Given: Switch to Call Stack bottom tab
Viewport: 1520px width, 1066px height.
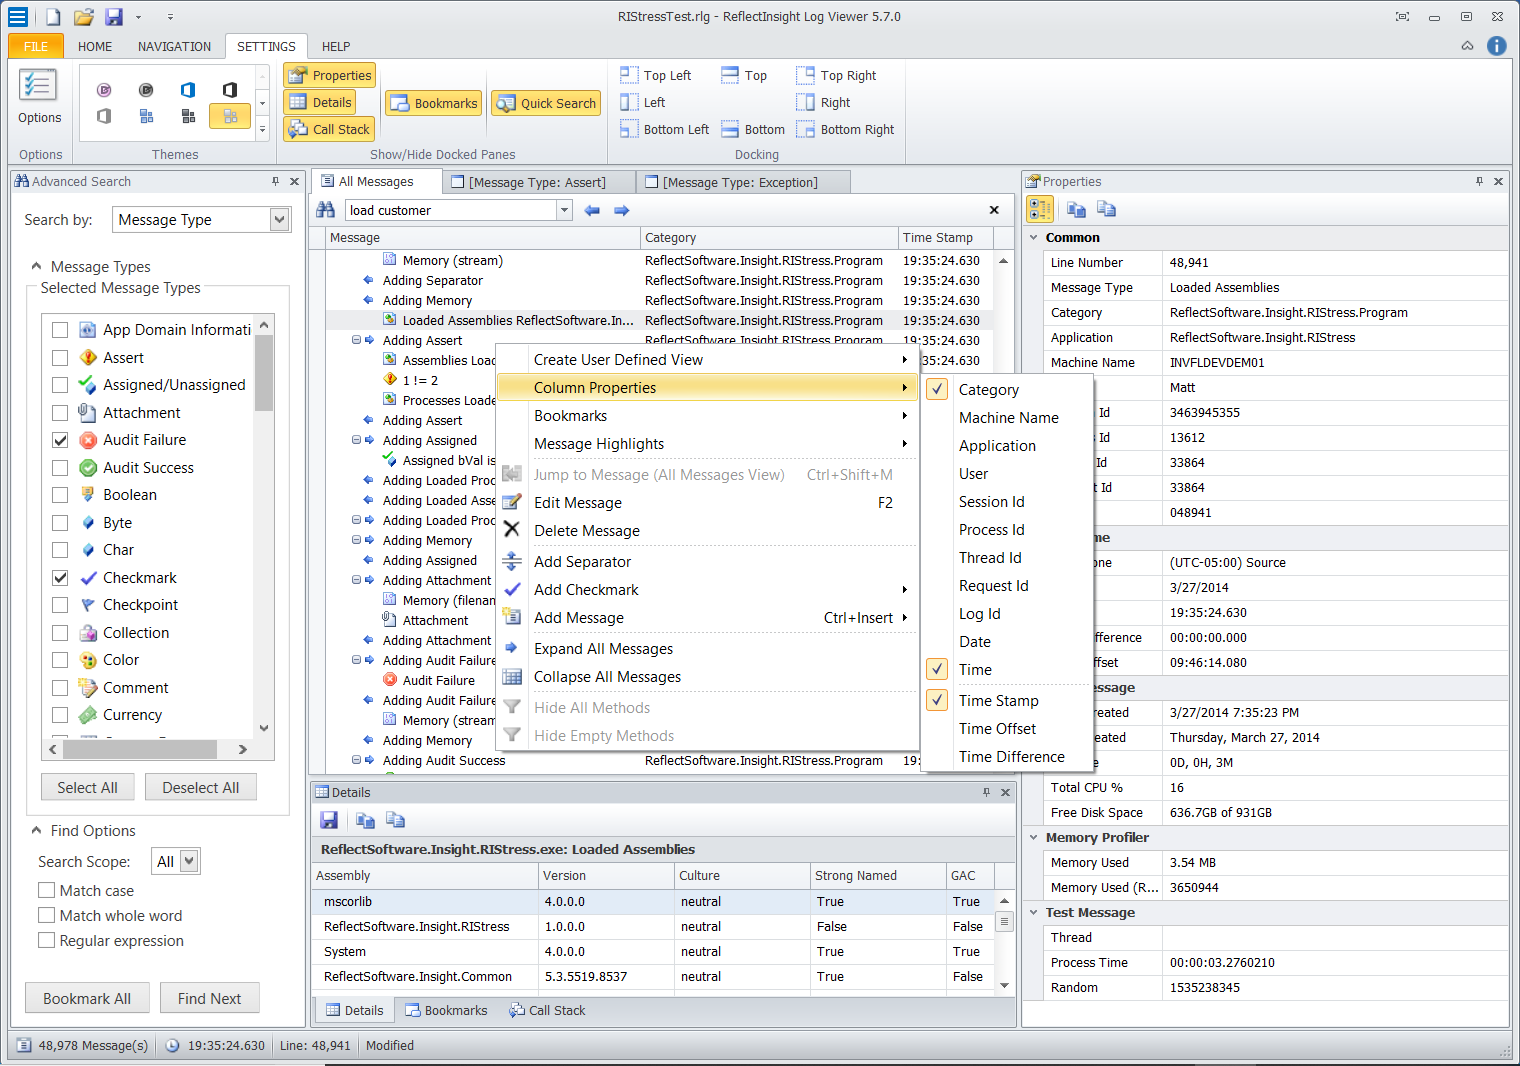Looking at the screenshot, I should click(547, 1010).
